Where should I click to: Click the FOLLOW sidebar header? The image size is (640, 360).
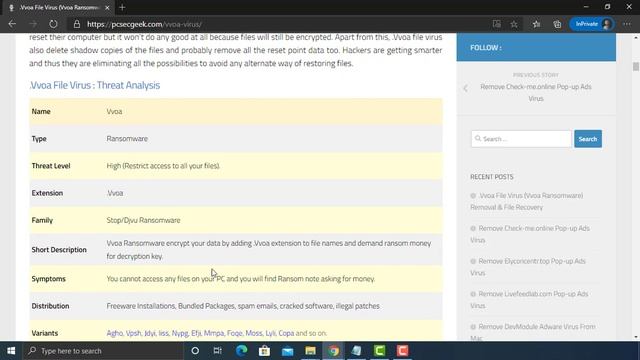536,47
